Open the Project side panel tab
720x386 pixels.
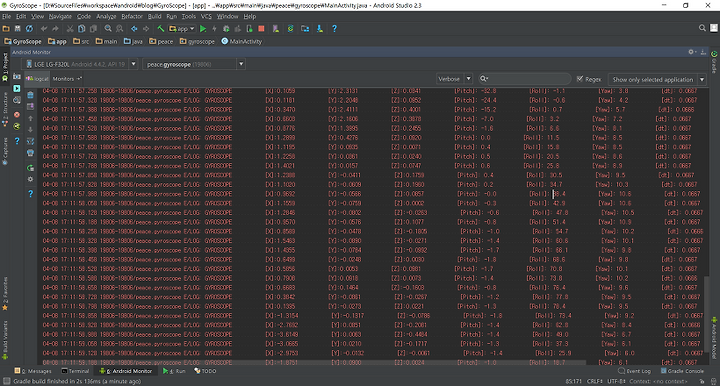click(x=5, y=67)
